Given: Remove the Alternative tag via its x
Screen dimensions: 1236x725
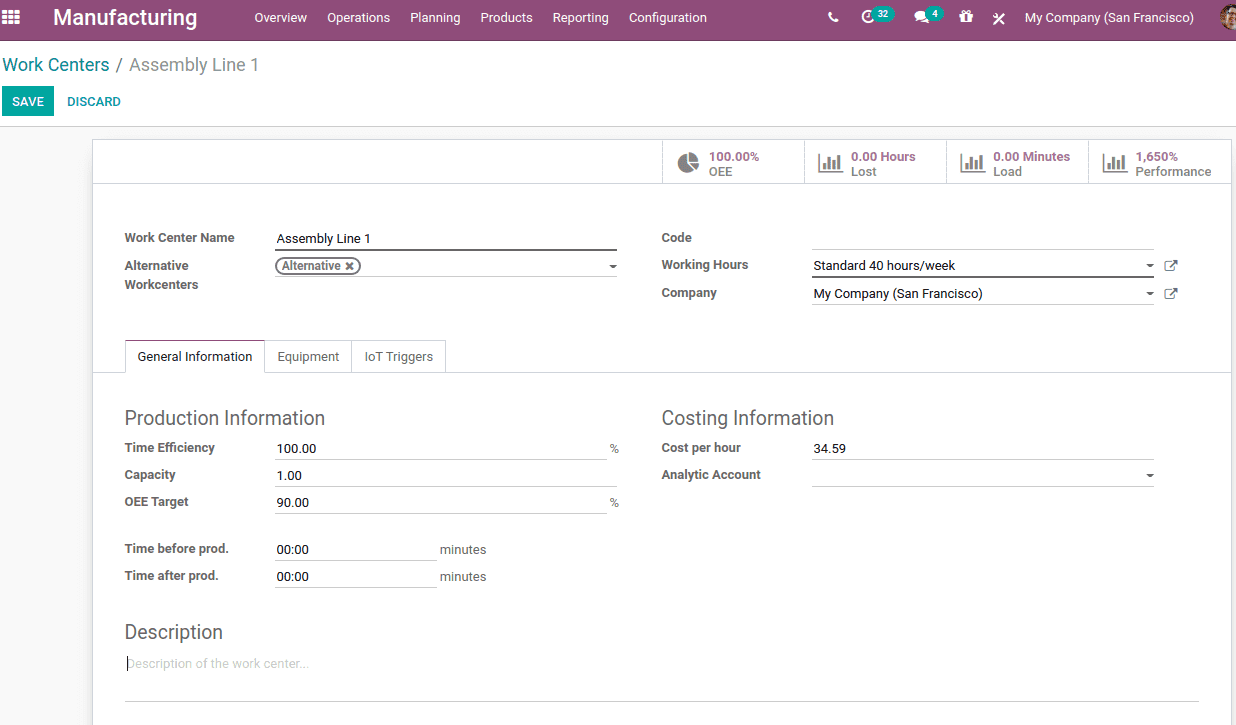Looking at the screenshot, I should (x=349, y=266).
